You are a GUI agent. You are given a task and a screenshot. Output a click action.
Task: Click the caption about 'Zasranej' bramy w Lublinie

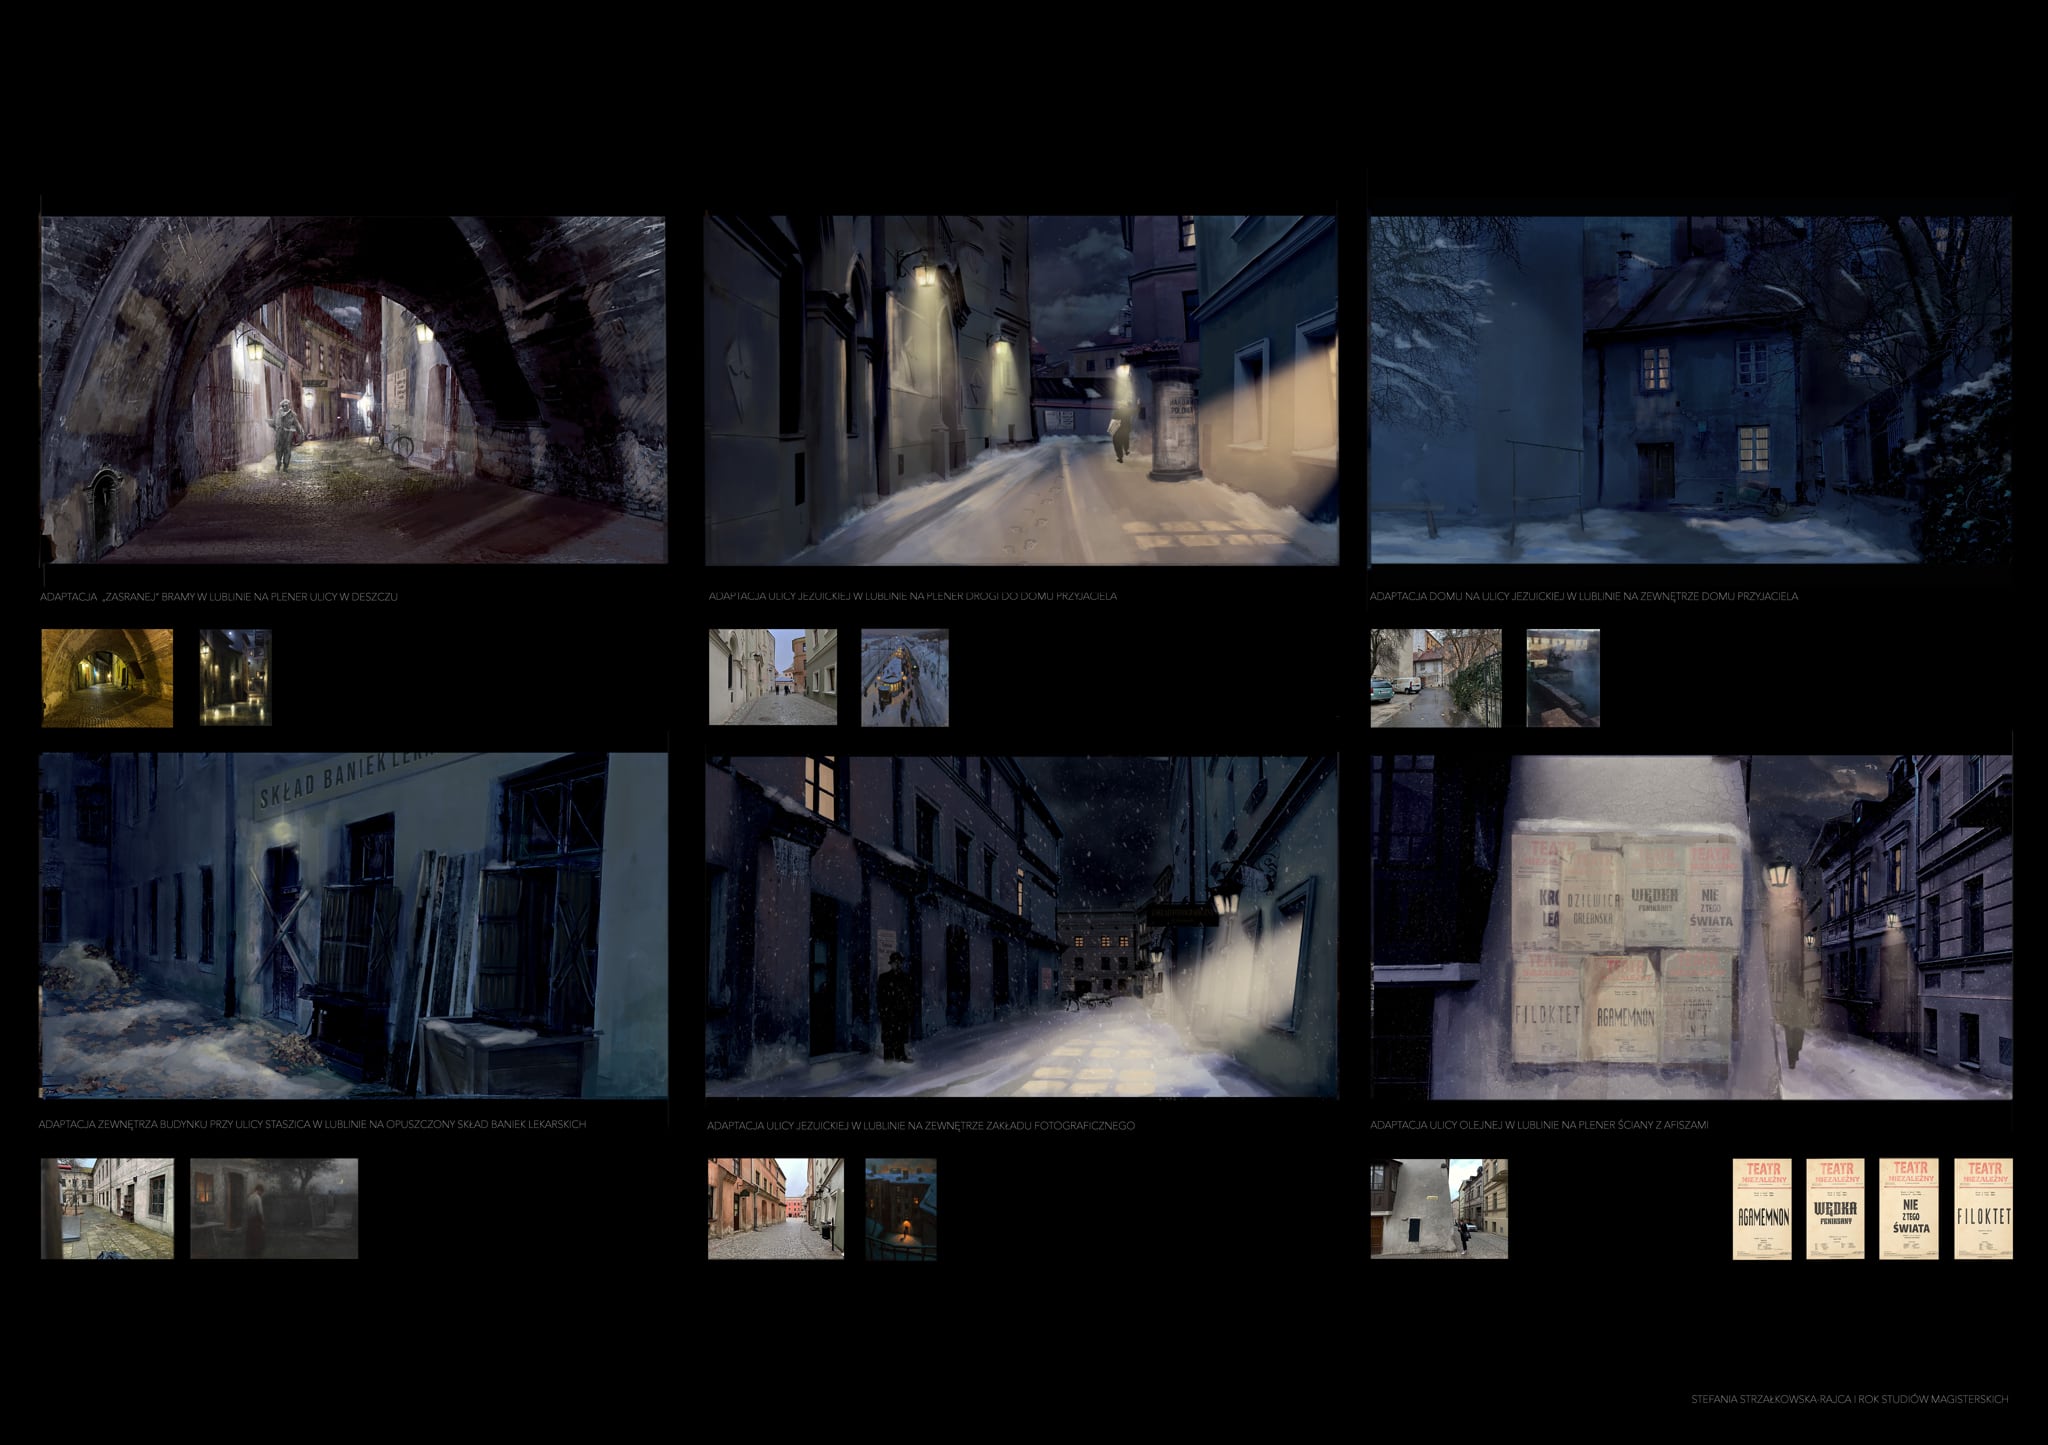tap(219, 596)
